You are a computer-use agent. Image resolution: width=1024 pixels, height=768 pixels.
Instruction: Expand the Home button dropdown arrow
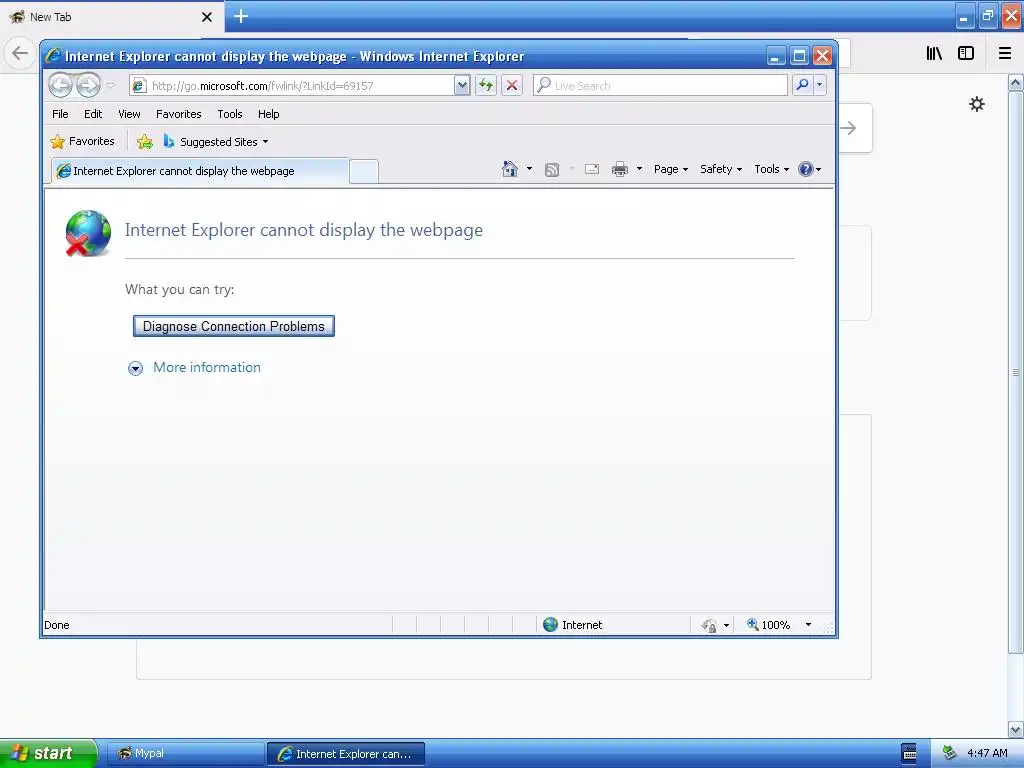529,169
